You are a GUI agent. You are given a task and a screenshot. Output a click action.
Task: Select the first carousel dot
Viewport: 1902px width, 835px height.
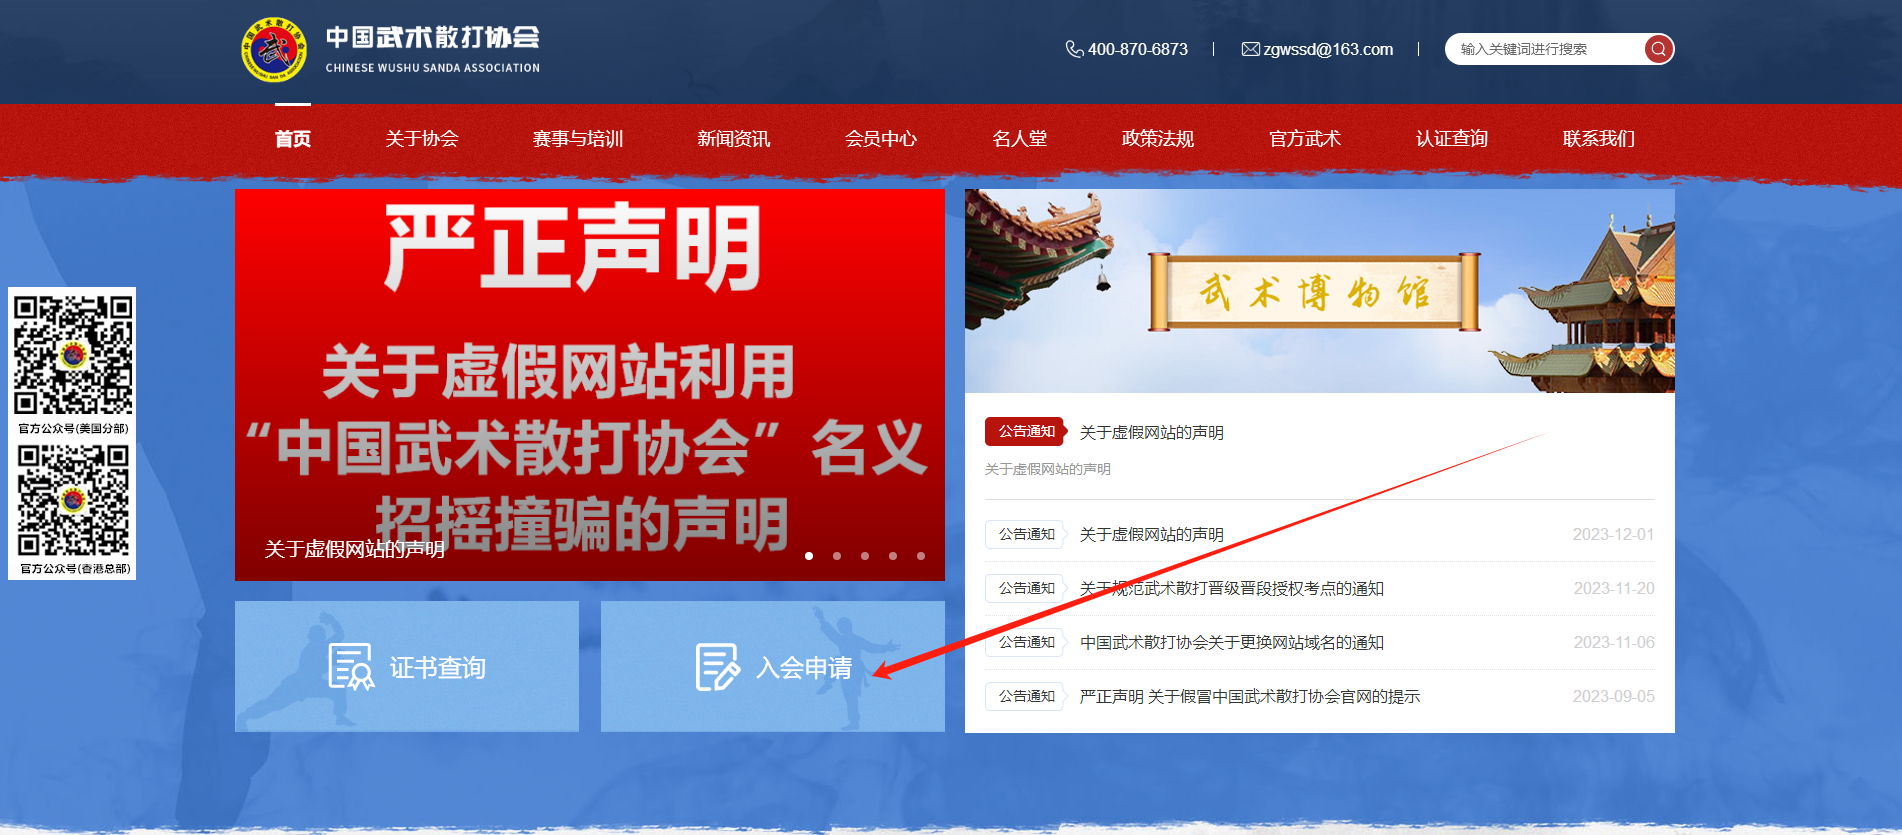point(809,556)
